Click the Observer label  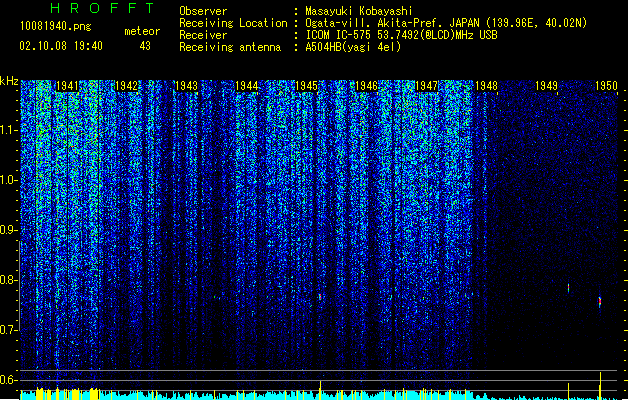pyautogui.click(x=203, y=11)
